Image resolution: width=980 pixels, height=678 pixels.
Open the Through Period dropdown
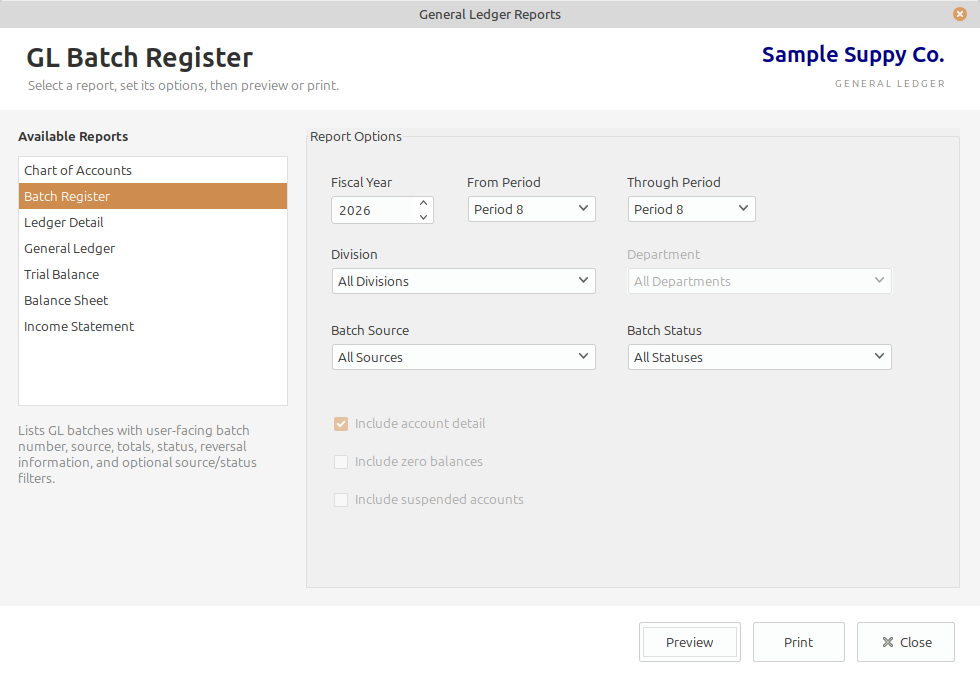pyautogui.click(x=691, y=209)
